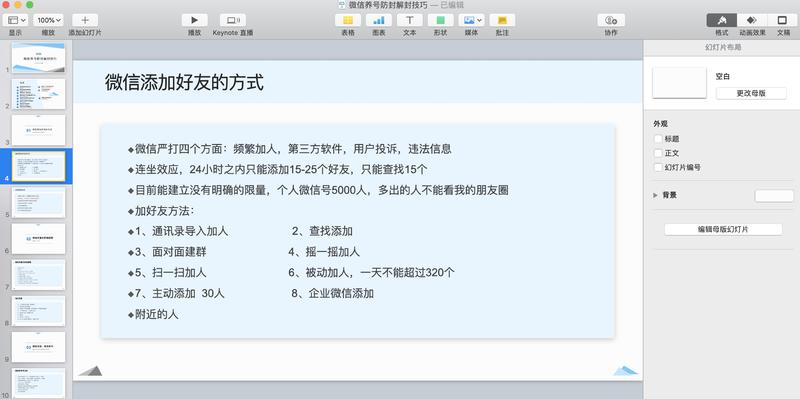Click the slide title 微信添加好友的方式
This screenshot has width=800, height=399.
point(184,82)
